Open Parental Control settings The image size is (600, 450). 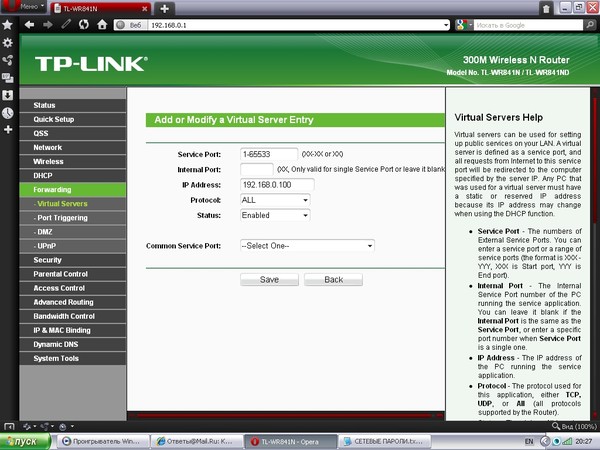tap(73, 274)
